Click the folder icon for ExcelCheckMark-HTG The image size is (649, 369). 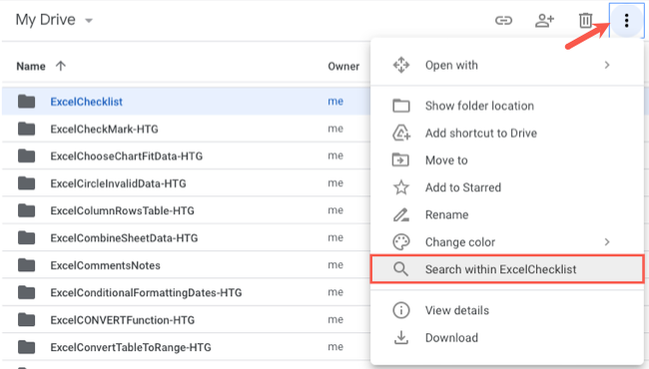click(x=26, y=129)
